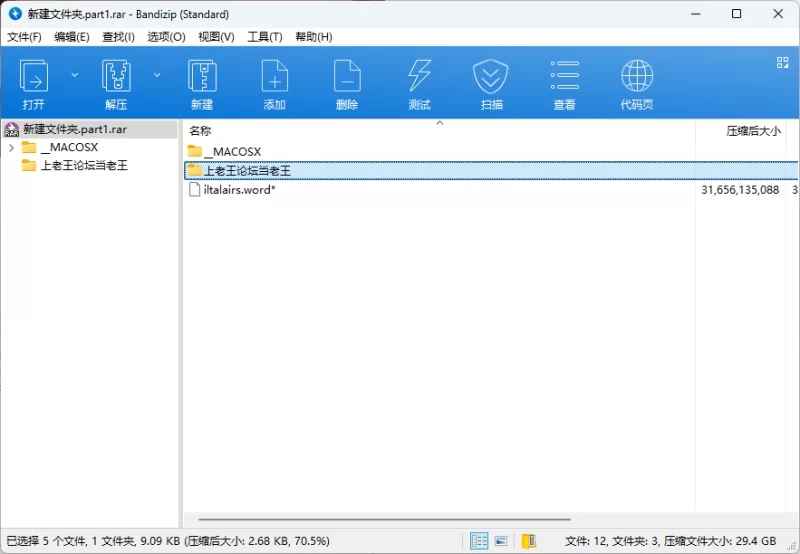Click the yellow archive icon in status bar
The image size is (800, 554).
[529, 541]
